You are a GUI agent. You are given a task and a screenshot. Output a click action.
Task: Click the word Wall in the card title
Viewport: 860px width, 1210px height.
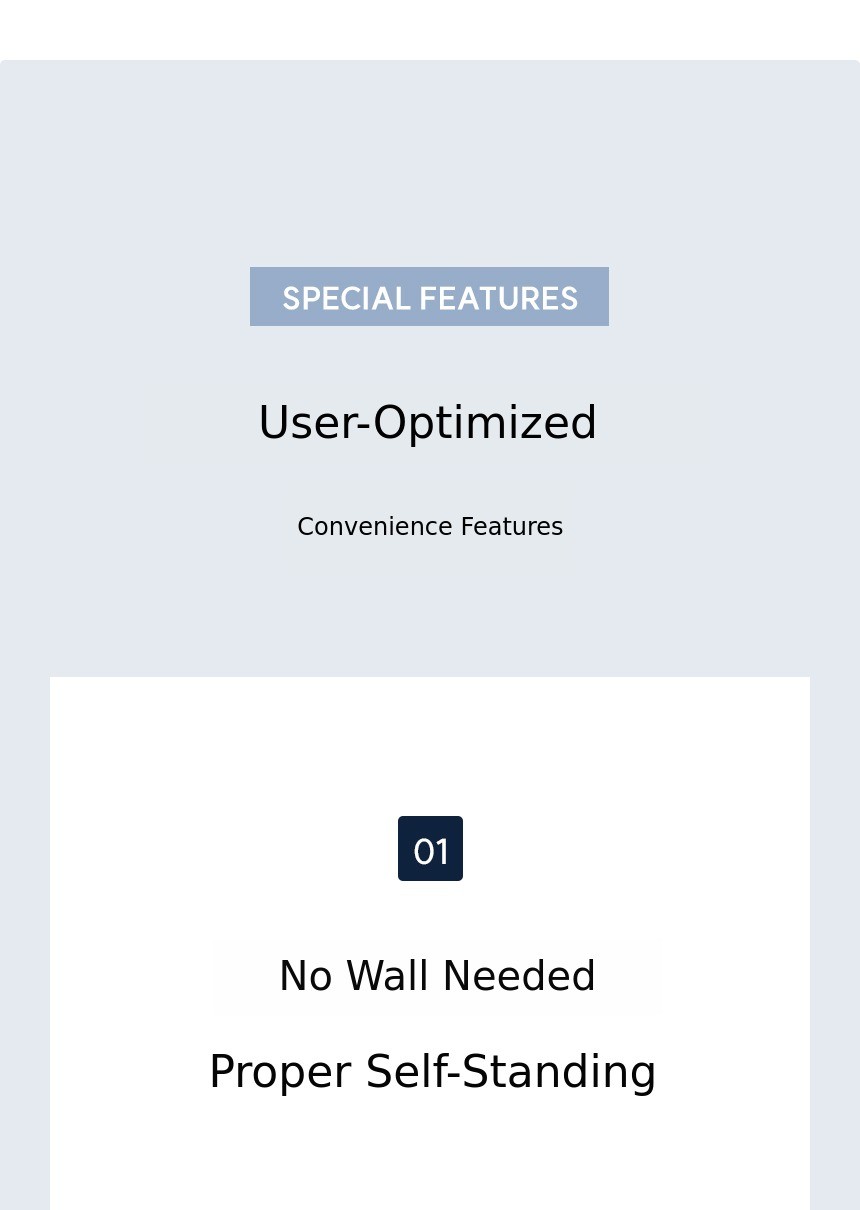tap(386, 977)
